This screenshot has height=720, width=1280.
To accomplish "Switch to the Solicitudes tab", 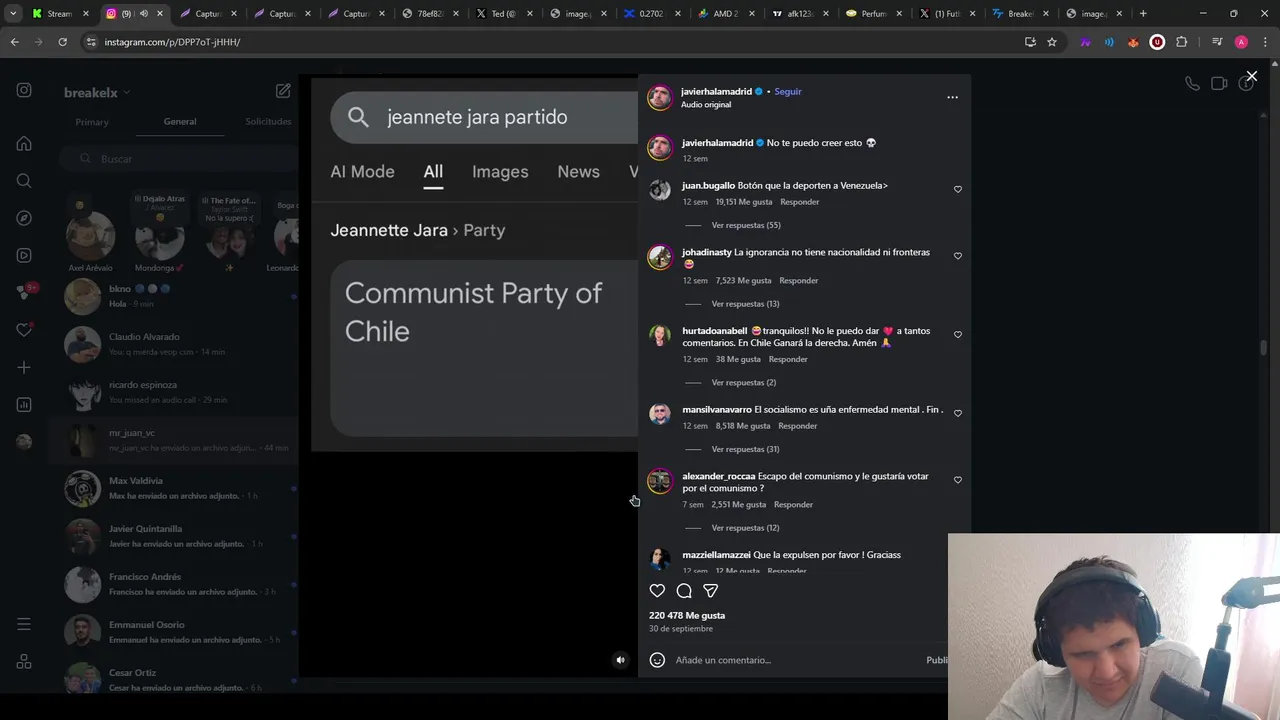I will coord(268,122).
